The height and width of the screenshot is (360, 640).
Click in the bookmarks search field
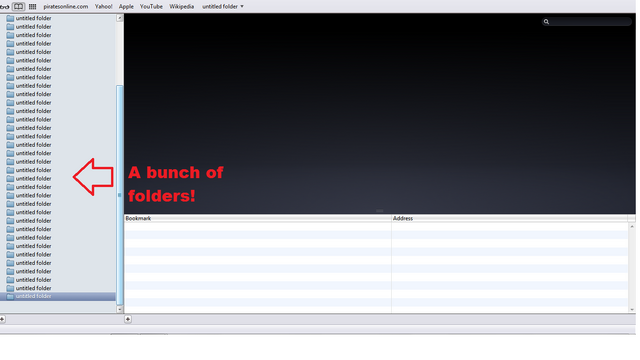(x=587, y=22)
